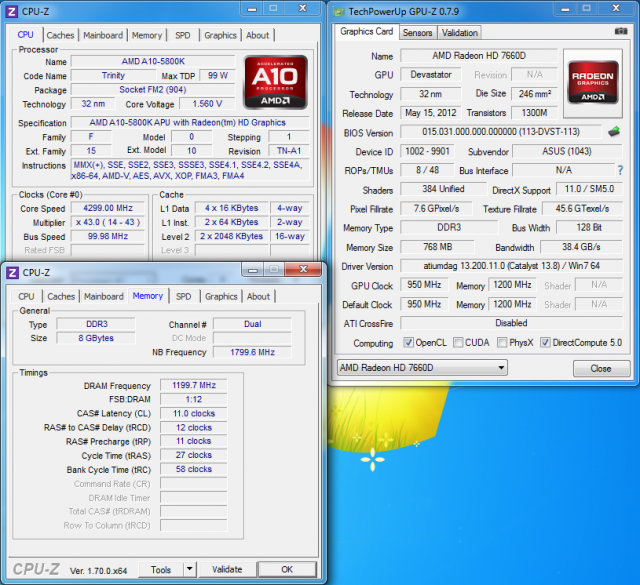Switch to About tab in bottom CPU-Z window

[258, 296]
